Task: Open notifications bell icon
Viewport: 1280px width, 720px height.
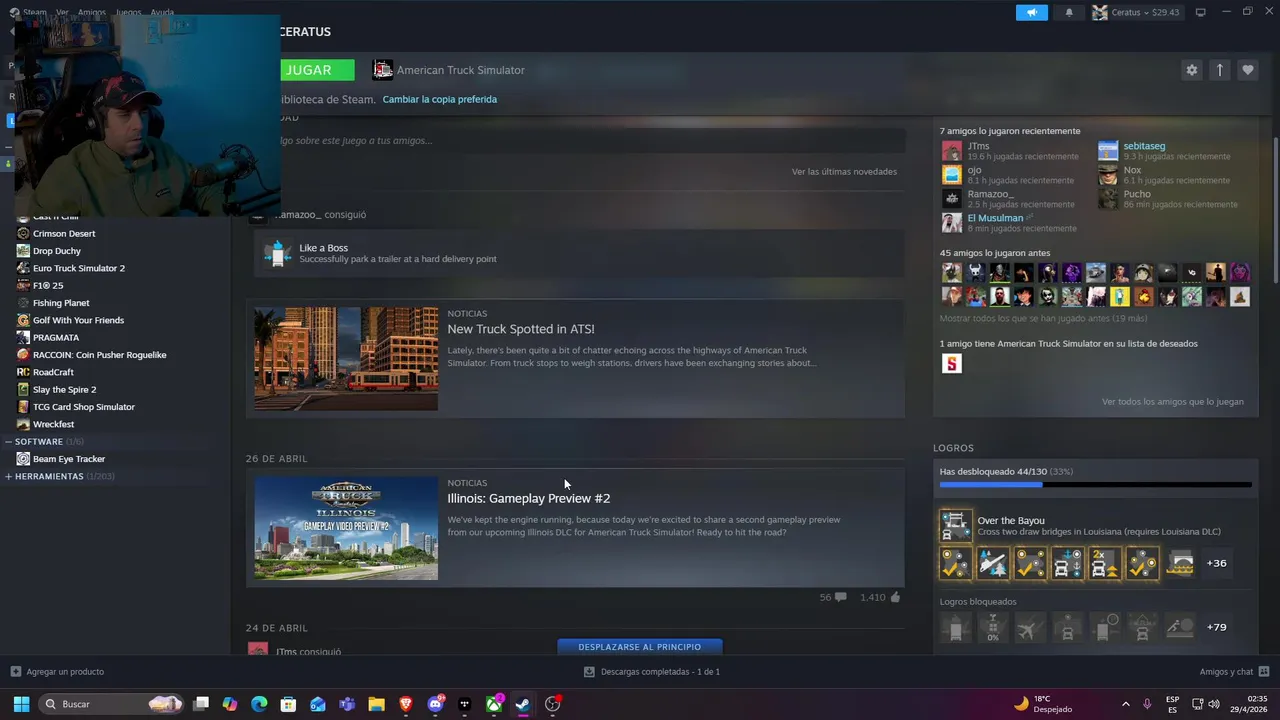Action: (1069, 12)
